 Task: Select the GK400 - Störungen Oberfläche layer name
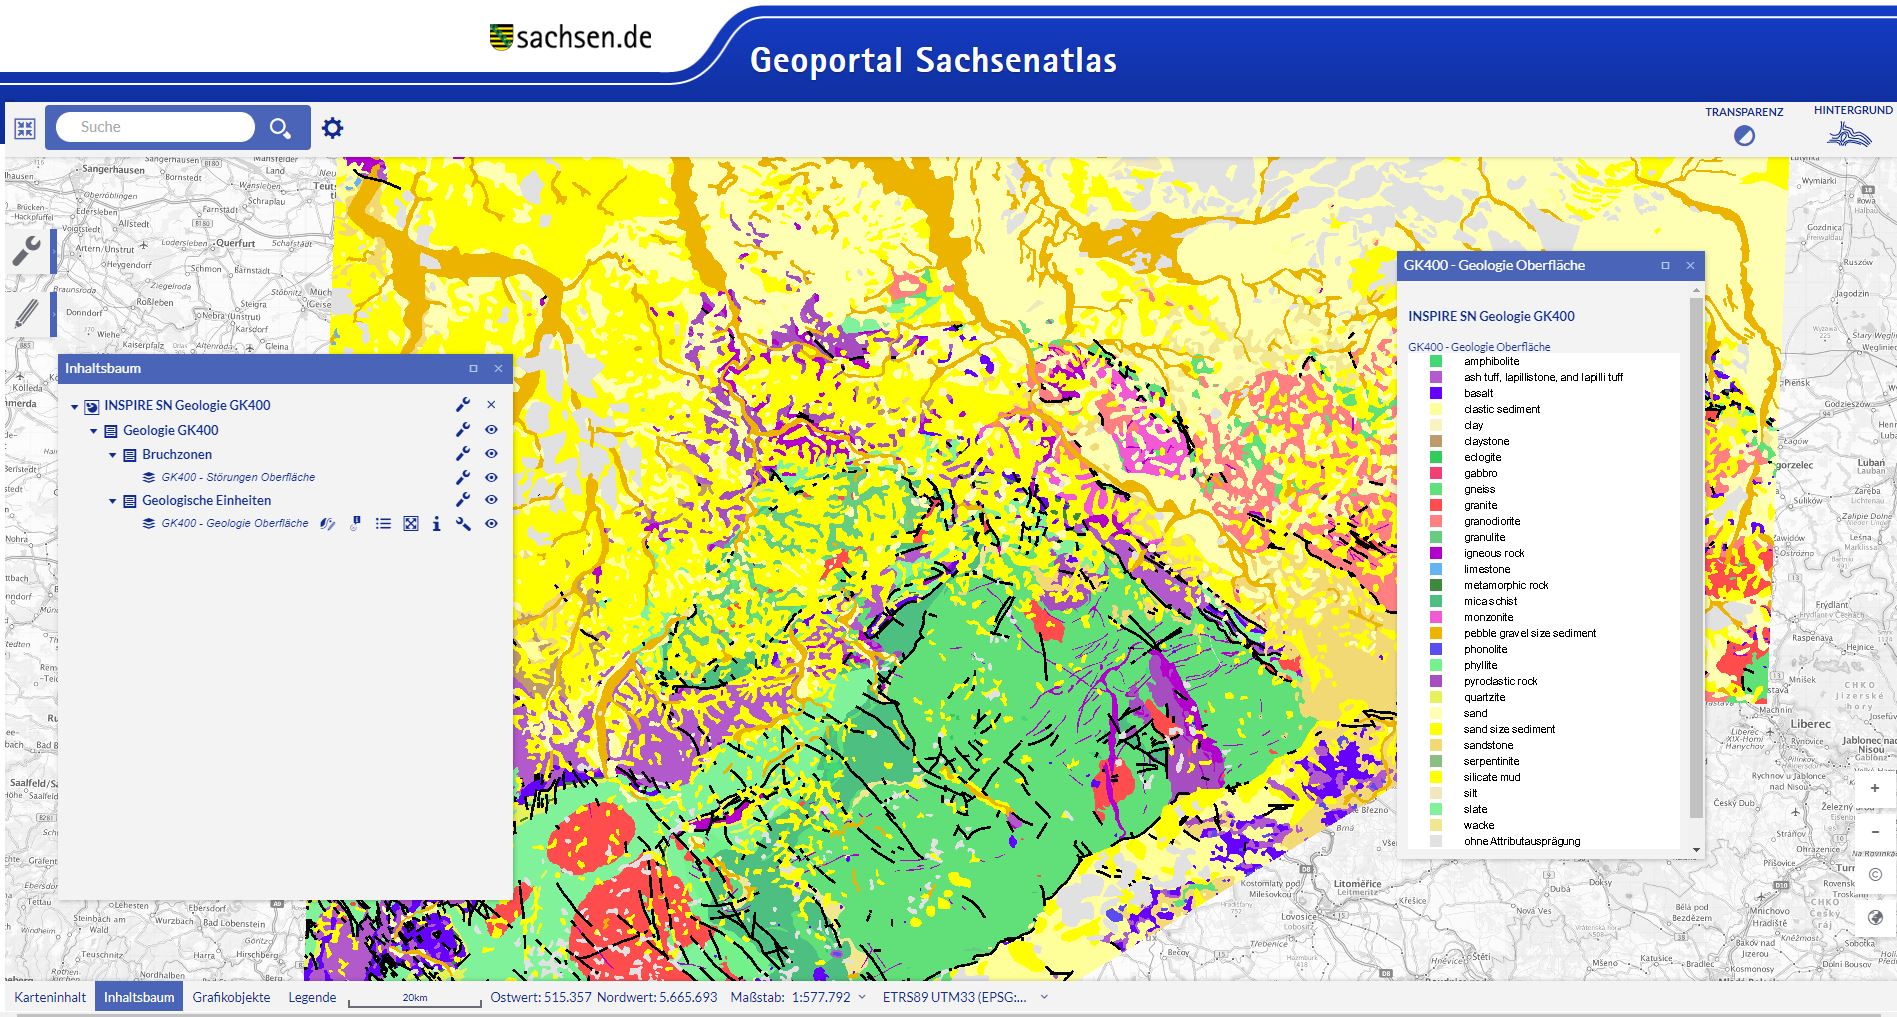point(238,478)
